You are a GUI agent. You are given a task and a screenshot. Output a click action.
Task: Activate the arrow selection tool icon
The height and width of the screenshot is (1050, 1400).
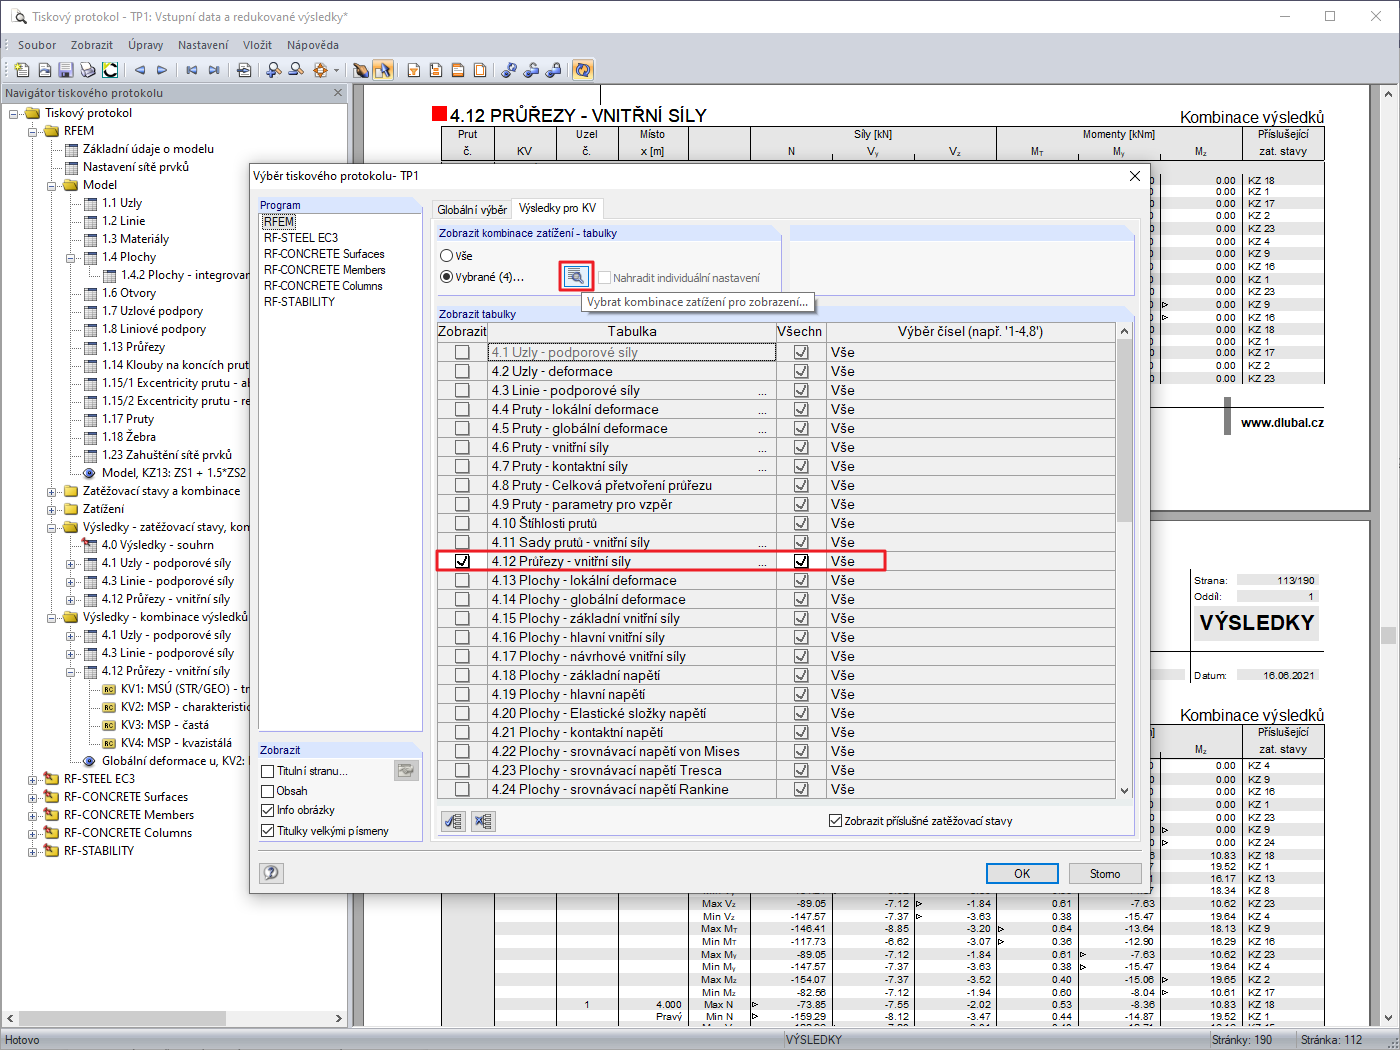(x=383, y=70)
